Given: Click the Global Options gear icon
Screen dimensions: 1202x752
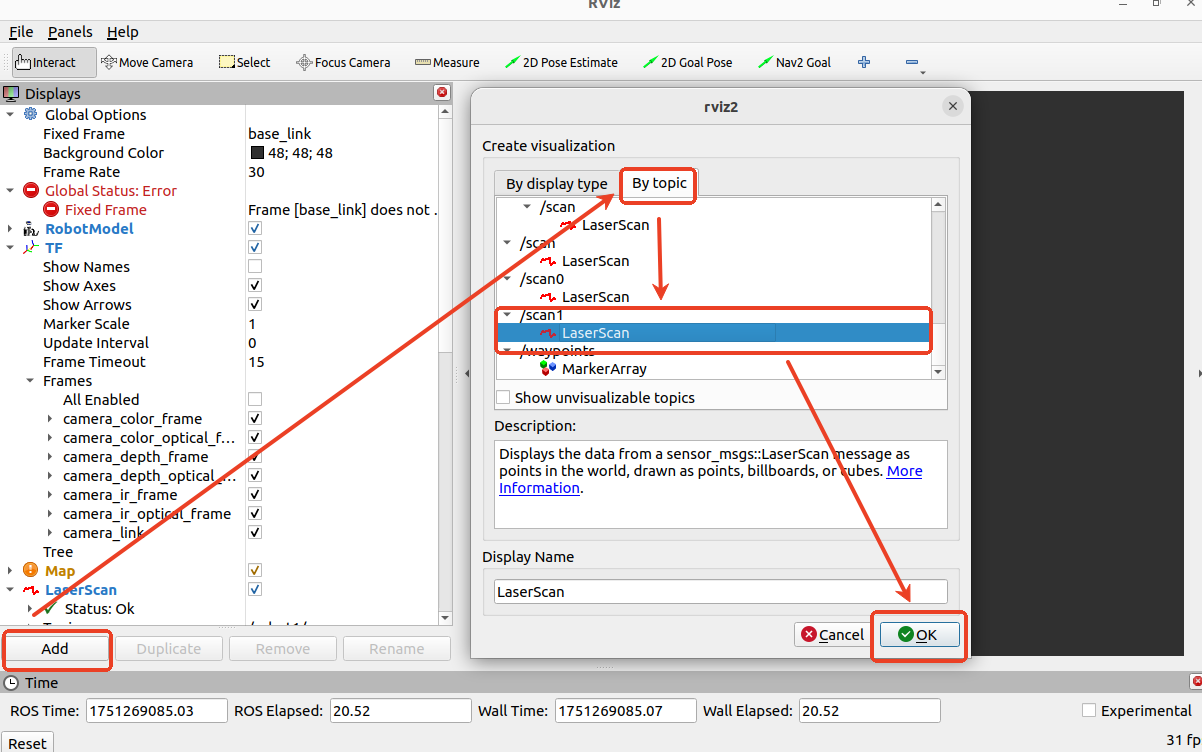Looking at the screenshot, I should coord(29,114).
